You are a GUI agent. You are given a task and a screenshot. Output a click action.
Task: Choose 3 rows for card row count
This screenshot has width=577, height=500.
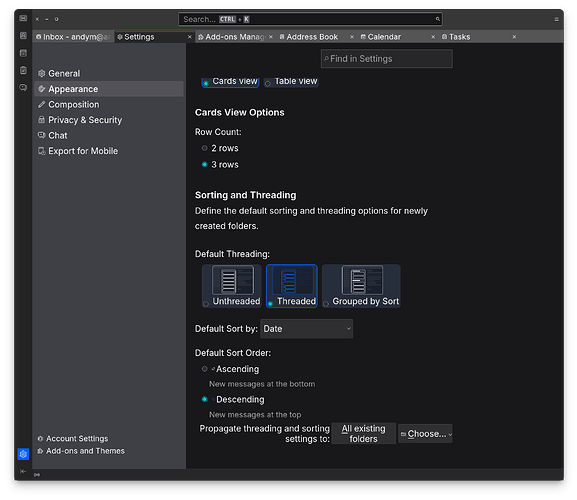[x=205, y=164]
